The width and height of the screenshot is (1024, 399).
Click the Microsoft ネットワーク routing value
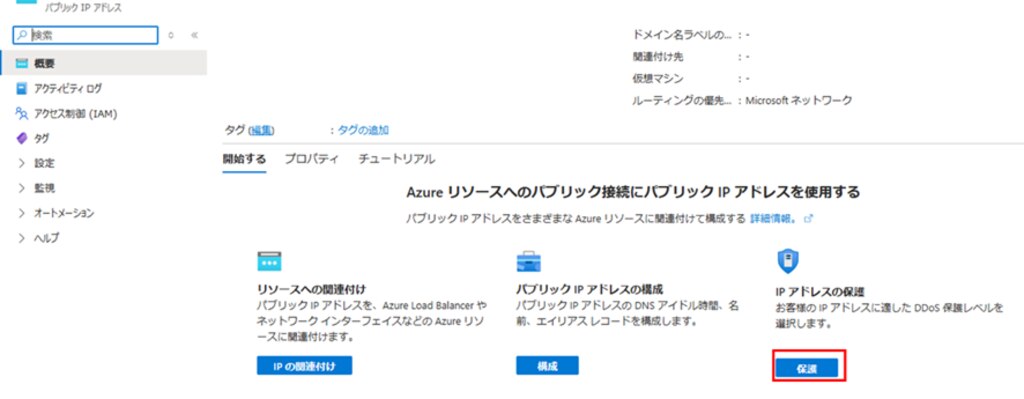[799, 100]
